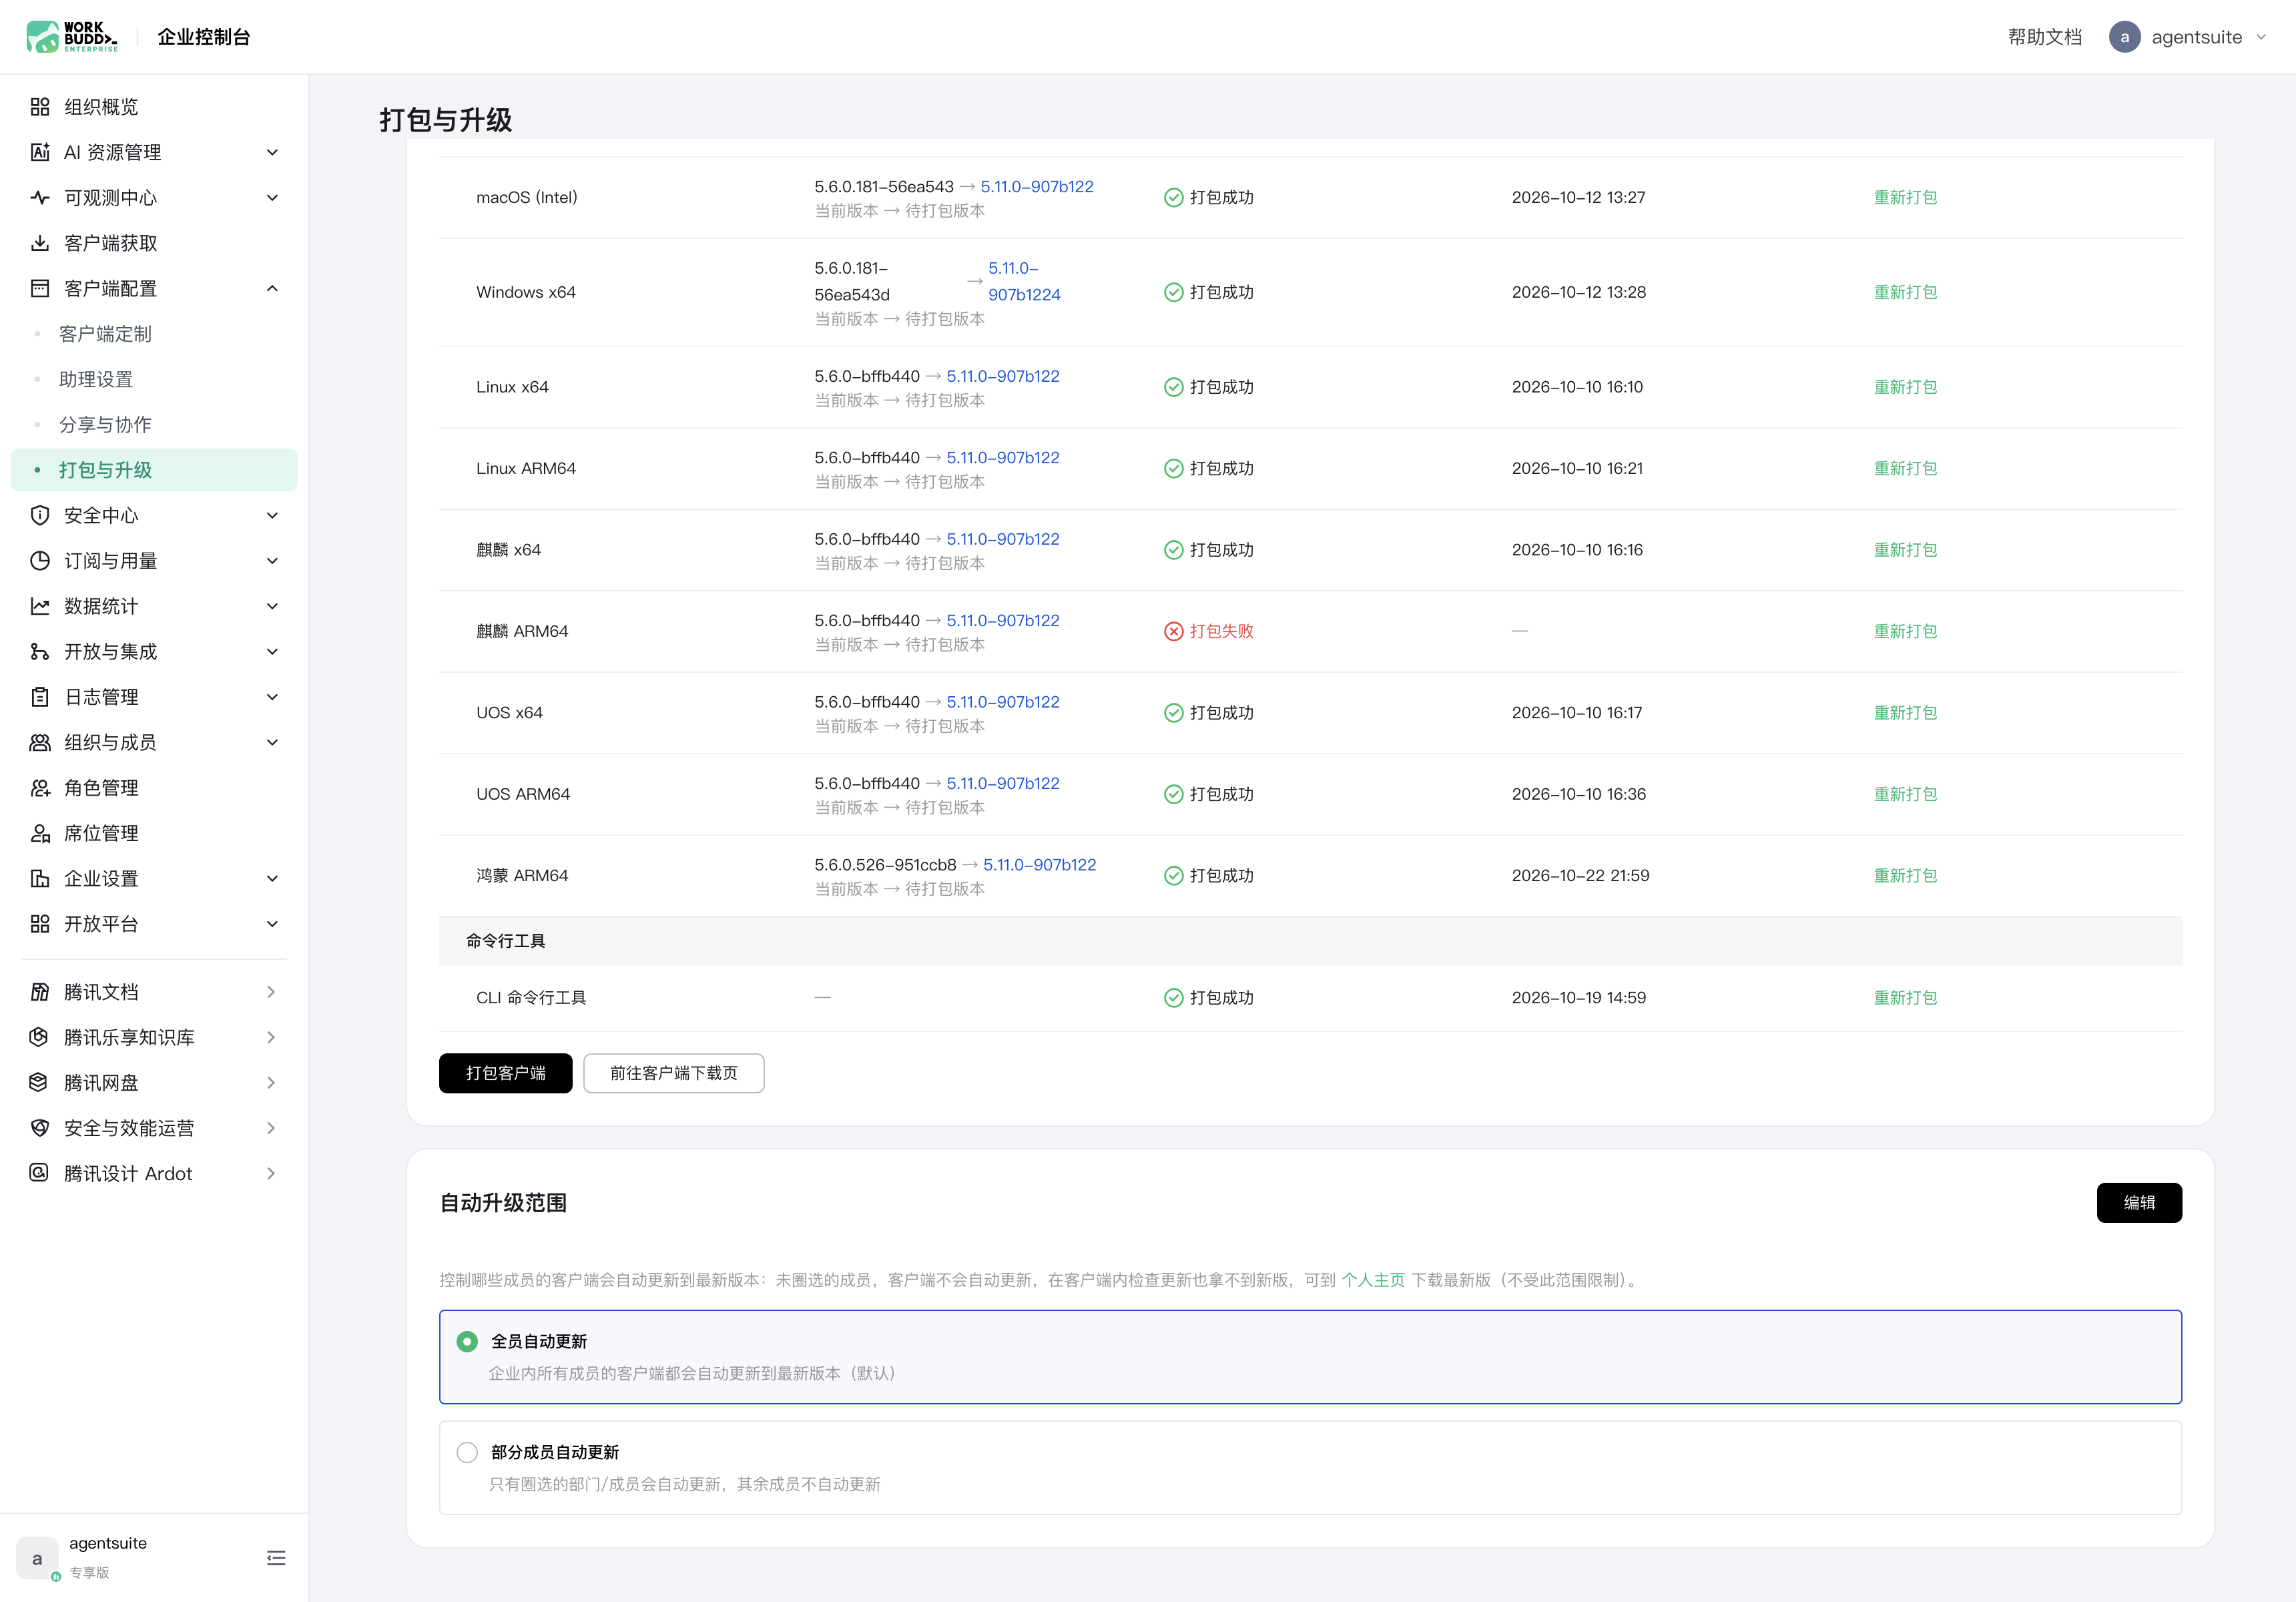Open the 个人主页 link in description
2296x1602 pixels.
click(1372, 1280)
